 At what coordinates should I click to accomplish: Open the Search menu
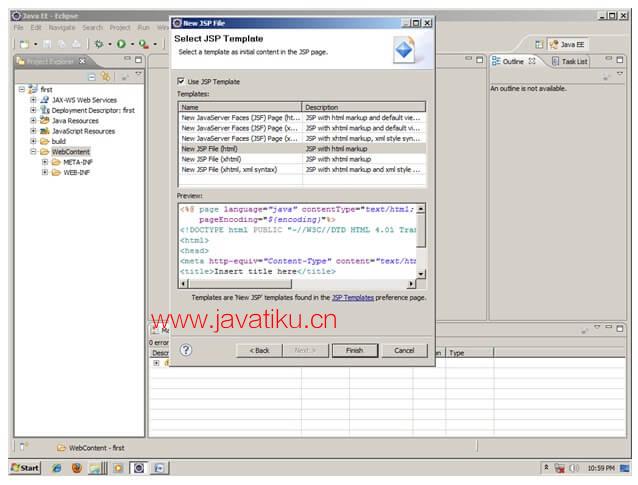point(92,28)
